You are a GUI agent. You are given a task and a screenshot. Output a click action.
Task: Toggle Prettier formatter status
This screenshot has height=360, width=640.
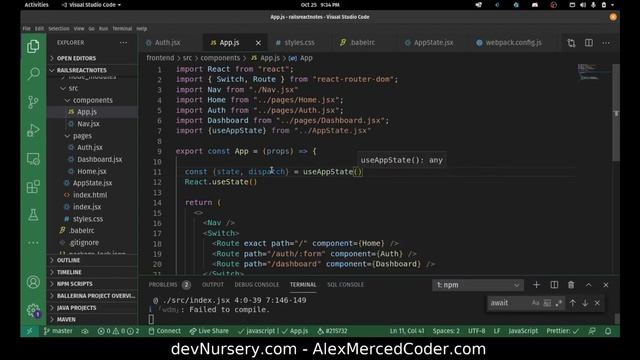[562, 331]
